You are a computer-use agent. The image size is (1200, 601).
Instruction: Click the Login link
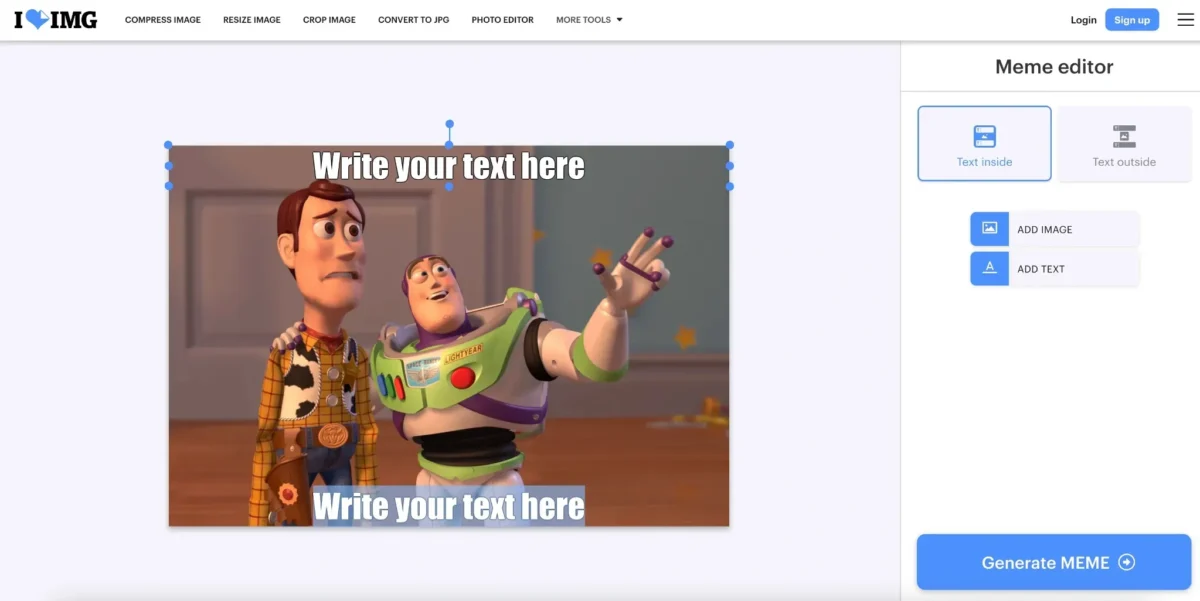[x=1083, y=20]
